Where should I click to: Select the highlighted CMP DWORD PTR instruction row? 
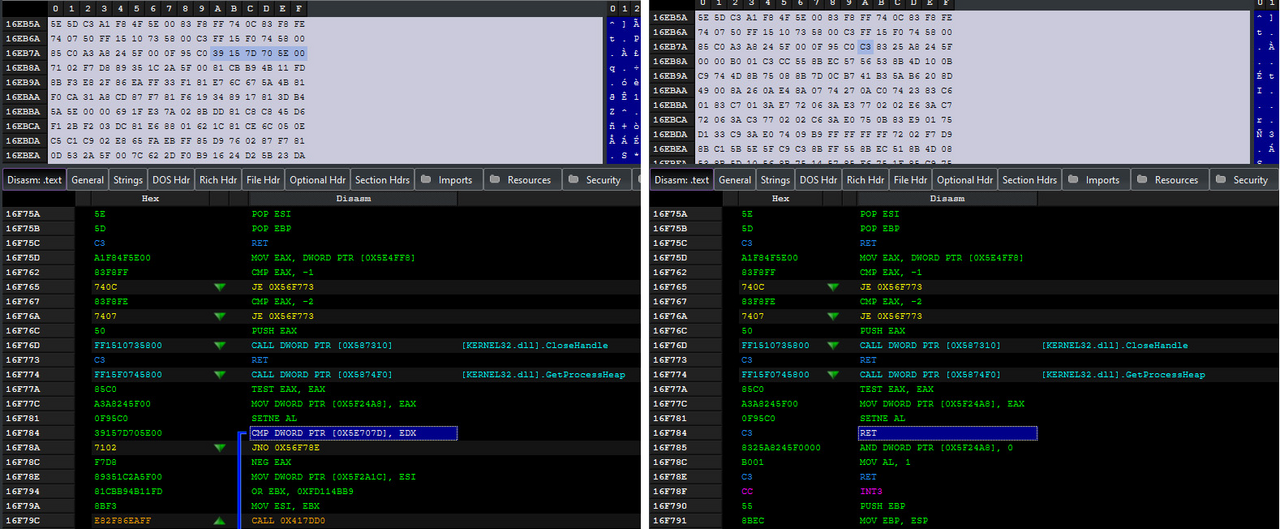353,433
